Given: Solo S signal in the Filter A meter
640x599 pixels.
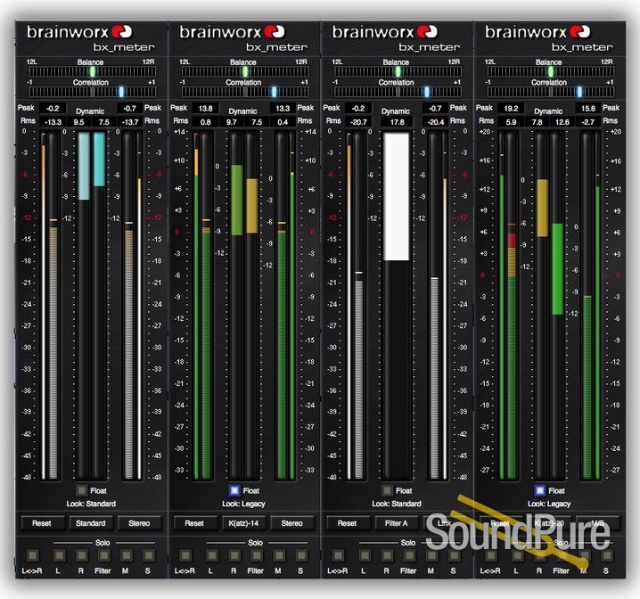Looking at the screenshot, I should coord(454,555).
